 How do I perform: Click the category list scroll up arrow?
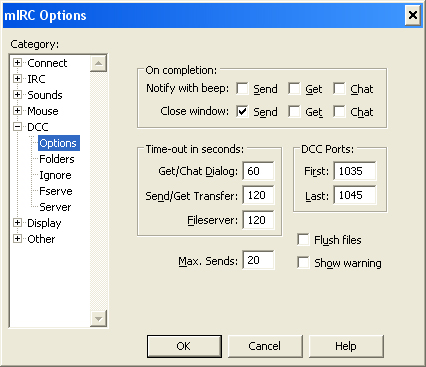click(98, 63)
